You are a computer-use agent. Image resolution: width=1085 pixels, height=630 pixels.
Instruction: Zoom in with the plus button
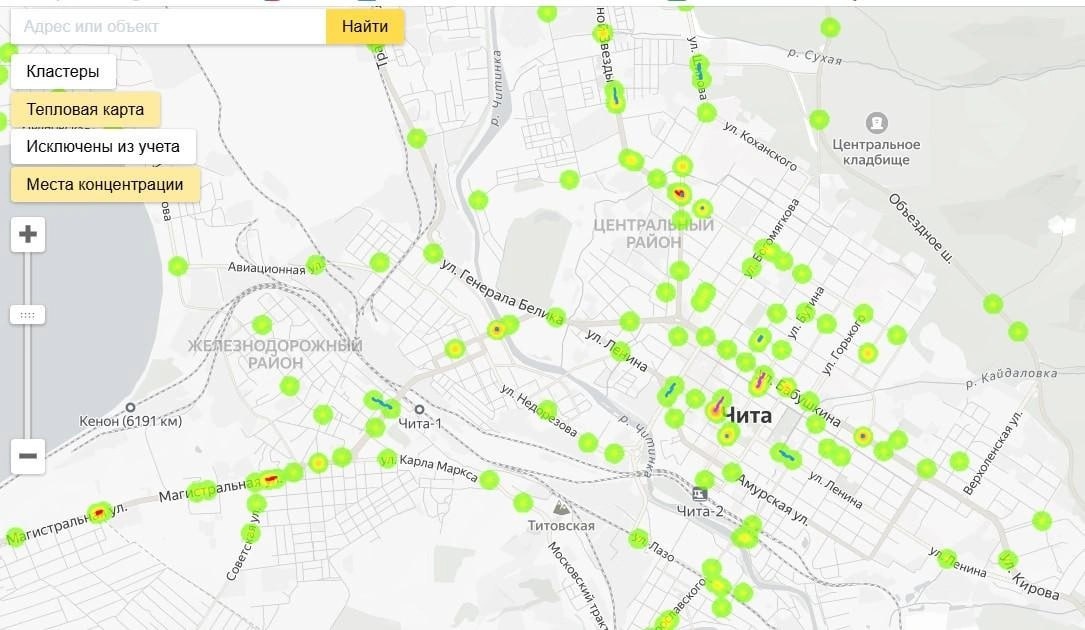(x=28, y=235)
